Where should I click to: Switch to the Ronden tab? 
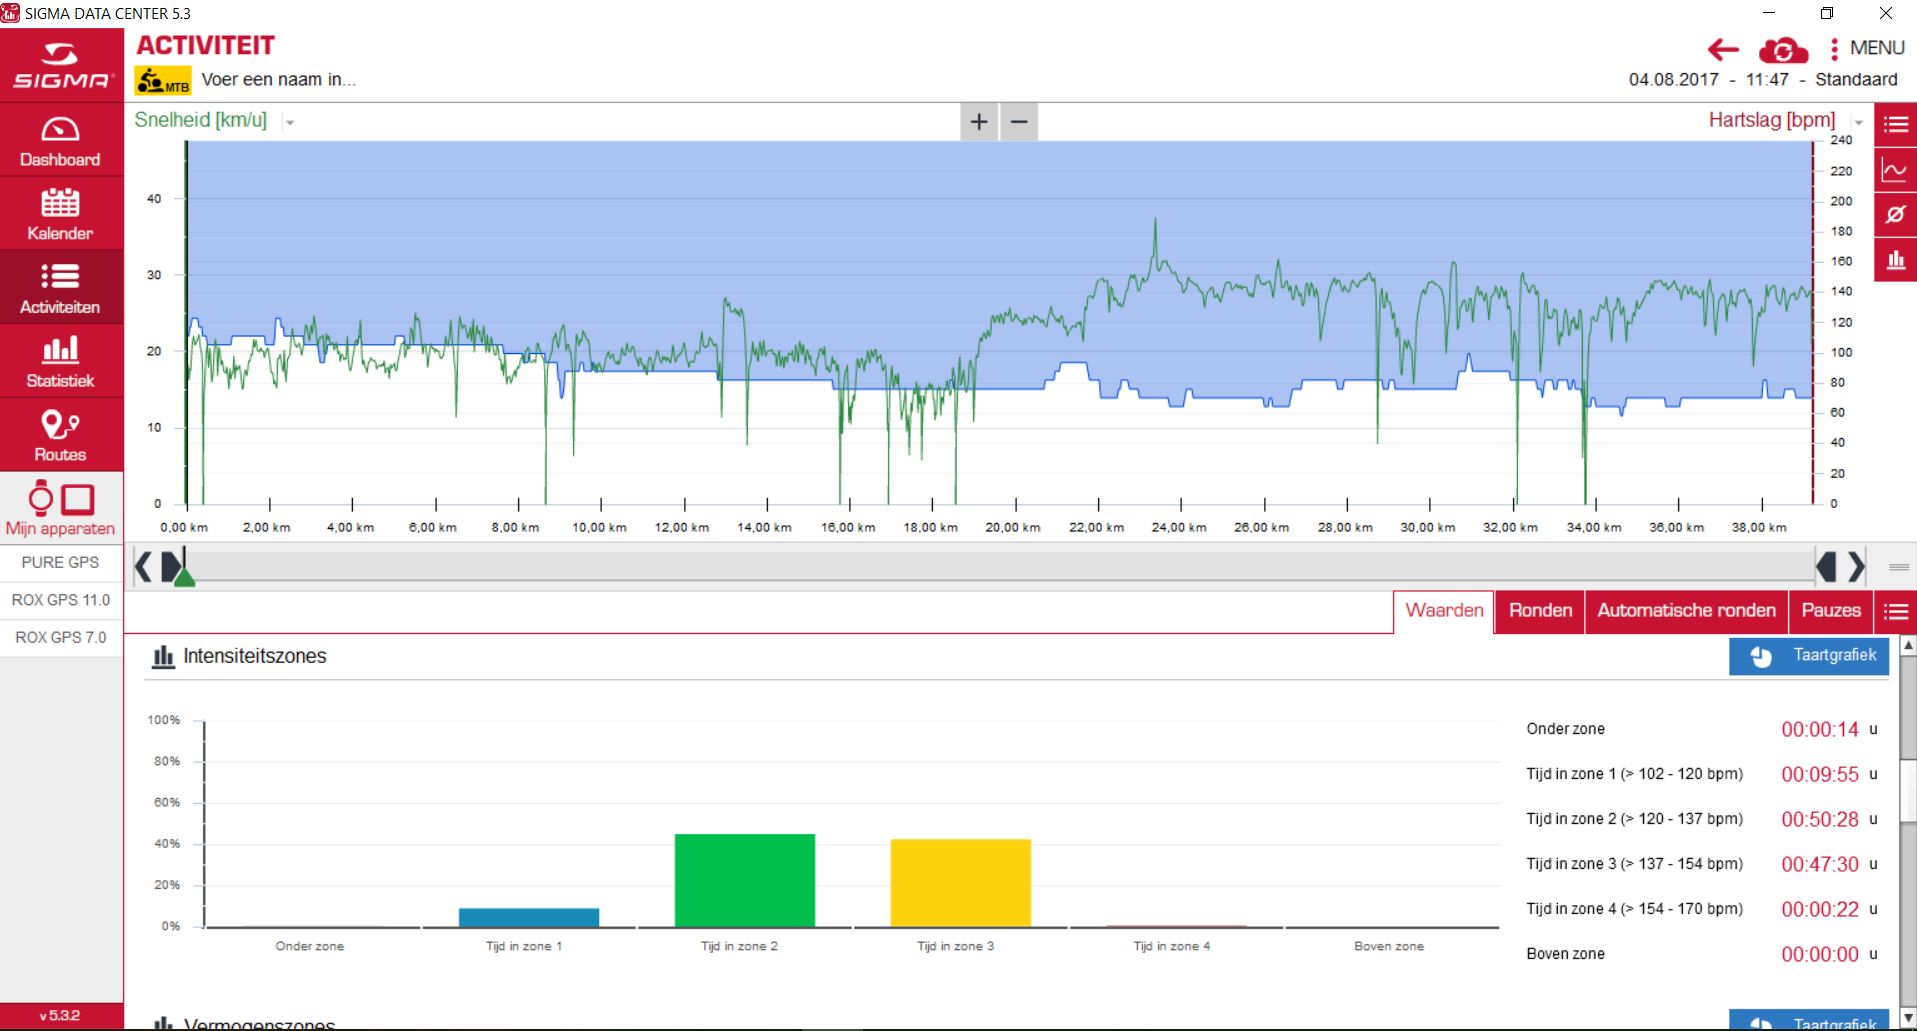coord(1540,611)
